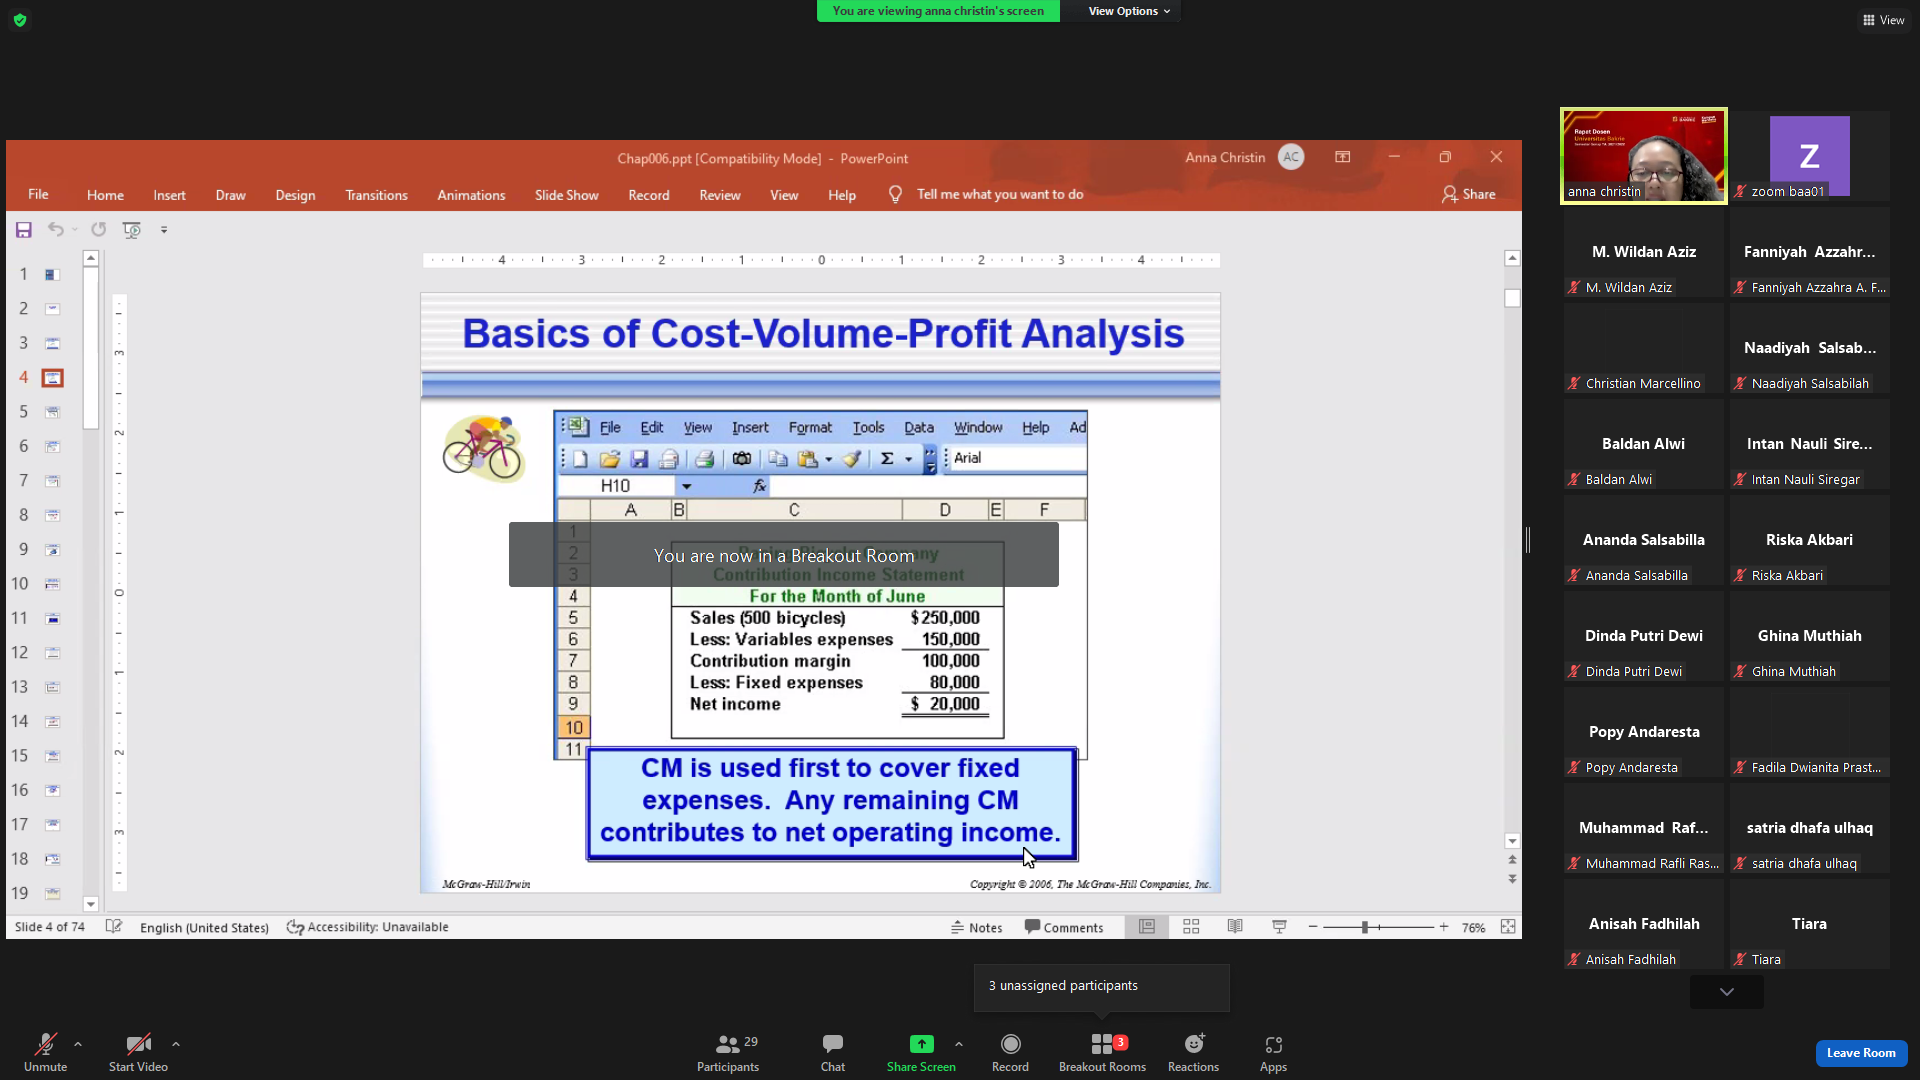Open the Review ribbon tab
Image resolution: width=1920 pixels, height=1080 pixels.
720,195
